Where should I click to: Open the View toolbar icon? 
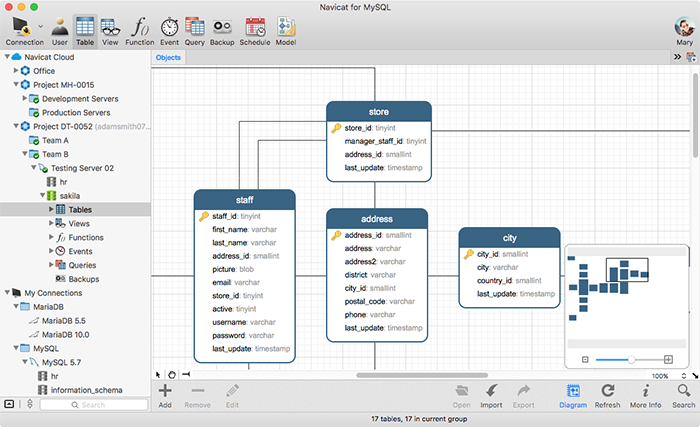[x=110, y=31]
